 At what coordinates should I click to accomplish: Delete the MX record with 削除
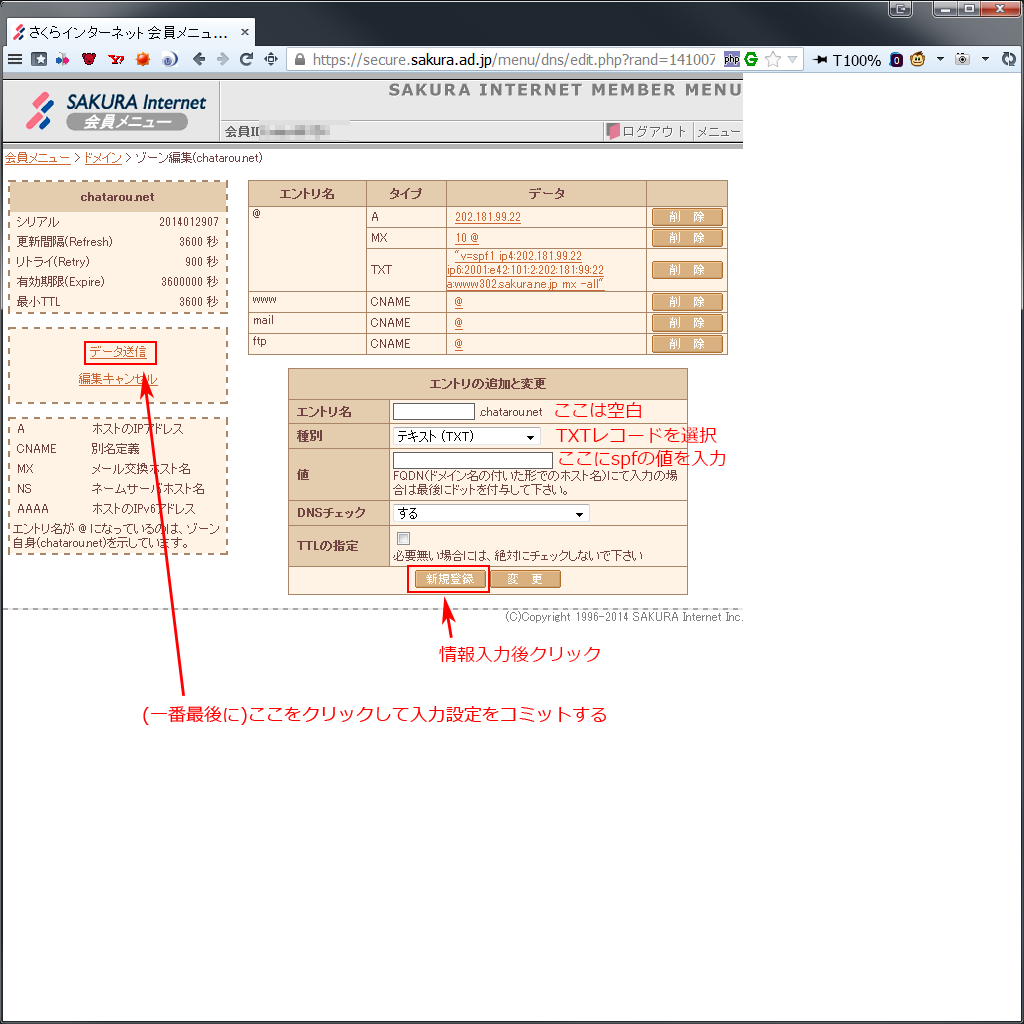coord(687,238)
